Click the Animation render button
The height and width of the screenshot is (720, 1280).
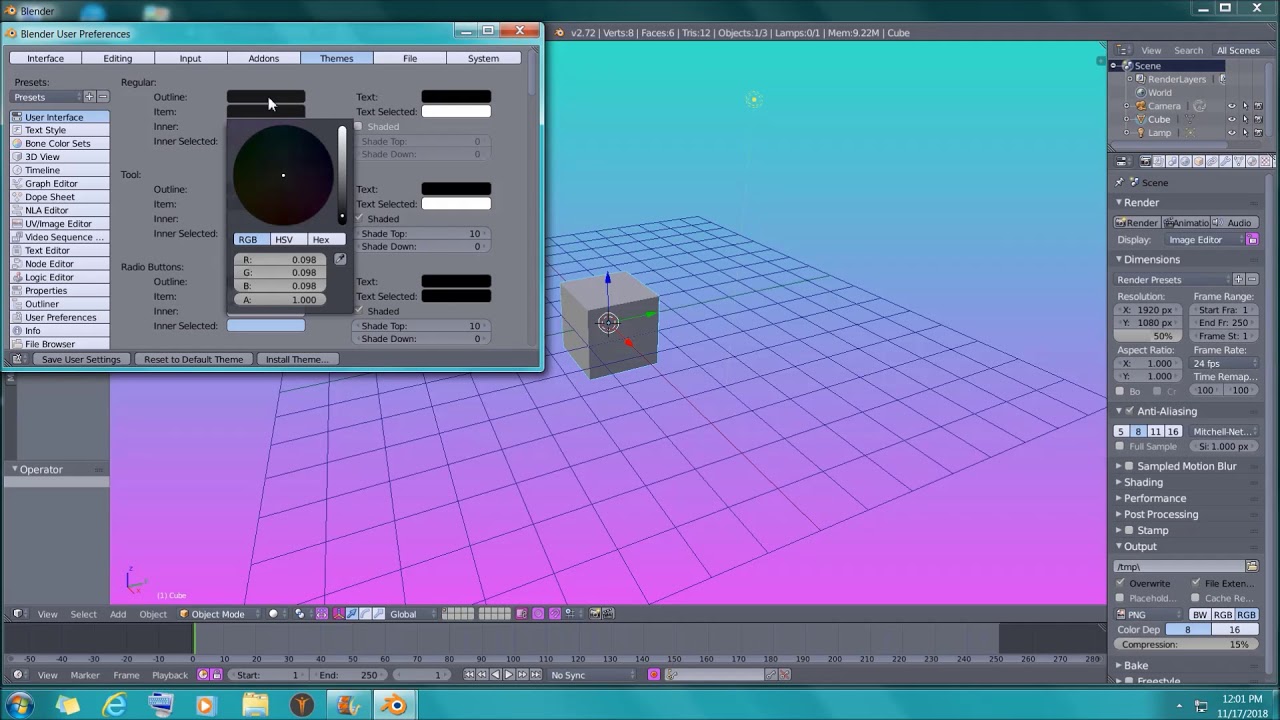pos(1185,223)
